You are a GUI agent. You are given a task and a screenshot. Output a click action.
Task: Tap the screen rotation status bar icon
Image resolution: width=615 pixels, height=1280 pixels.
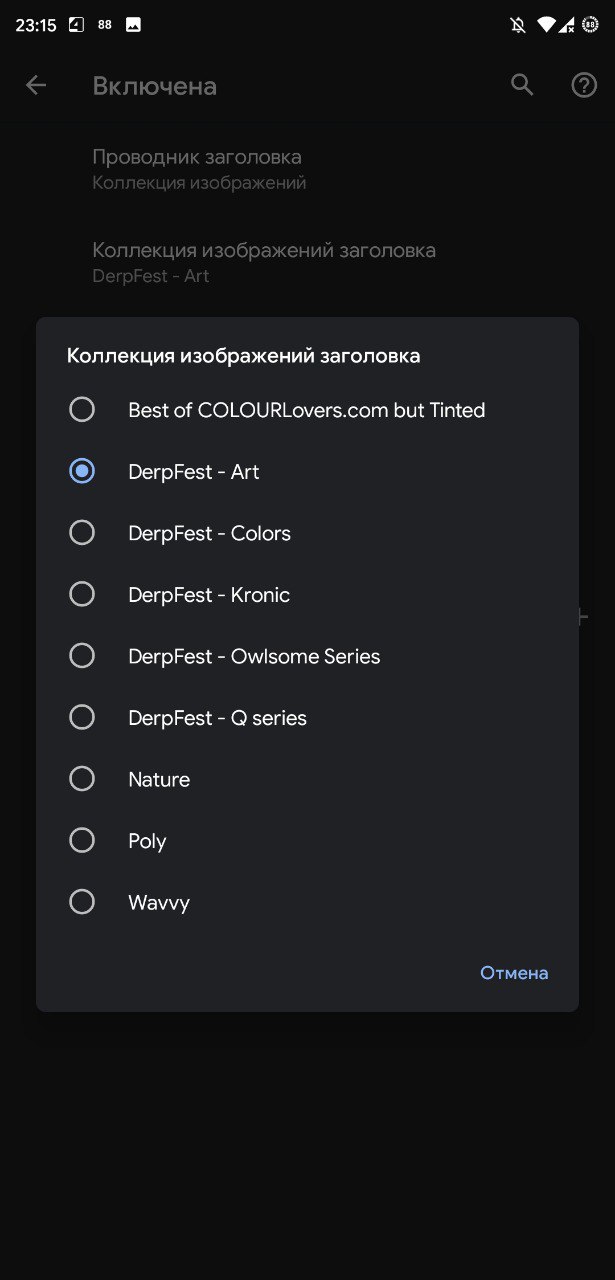tap(77, 25)
